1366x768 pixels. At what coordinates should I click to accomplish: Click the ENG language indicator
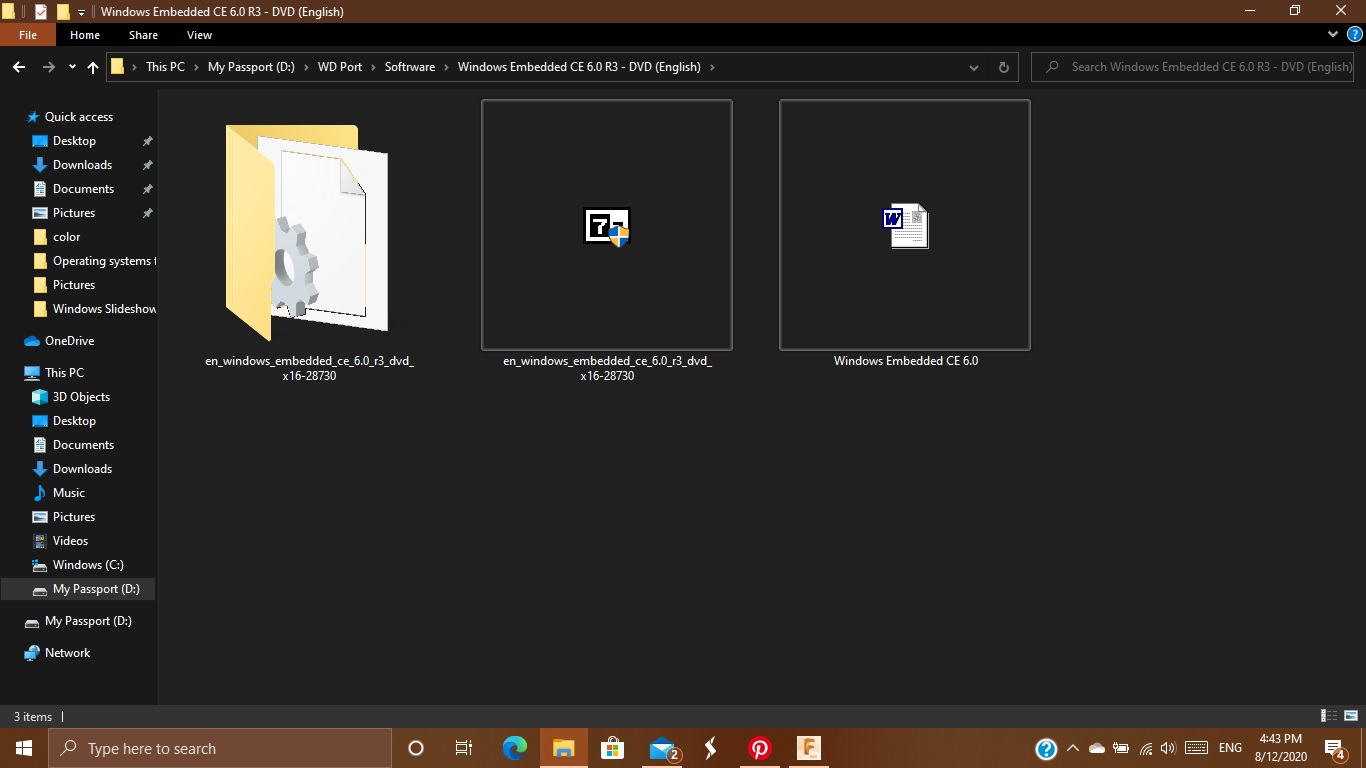(1231, 748)
